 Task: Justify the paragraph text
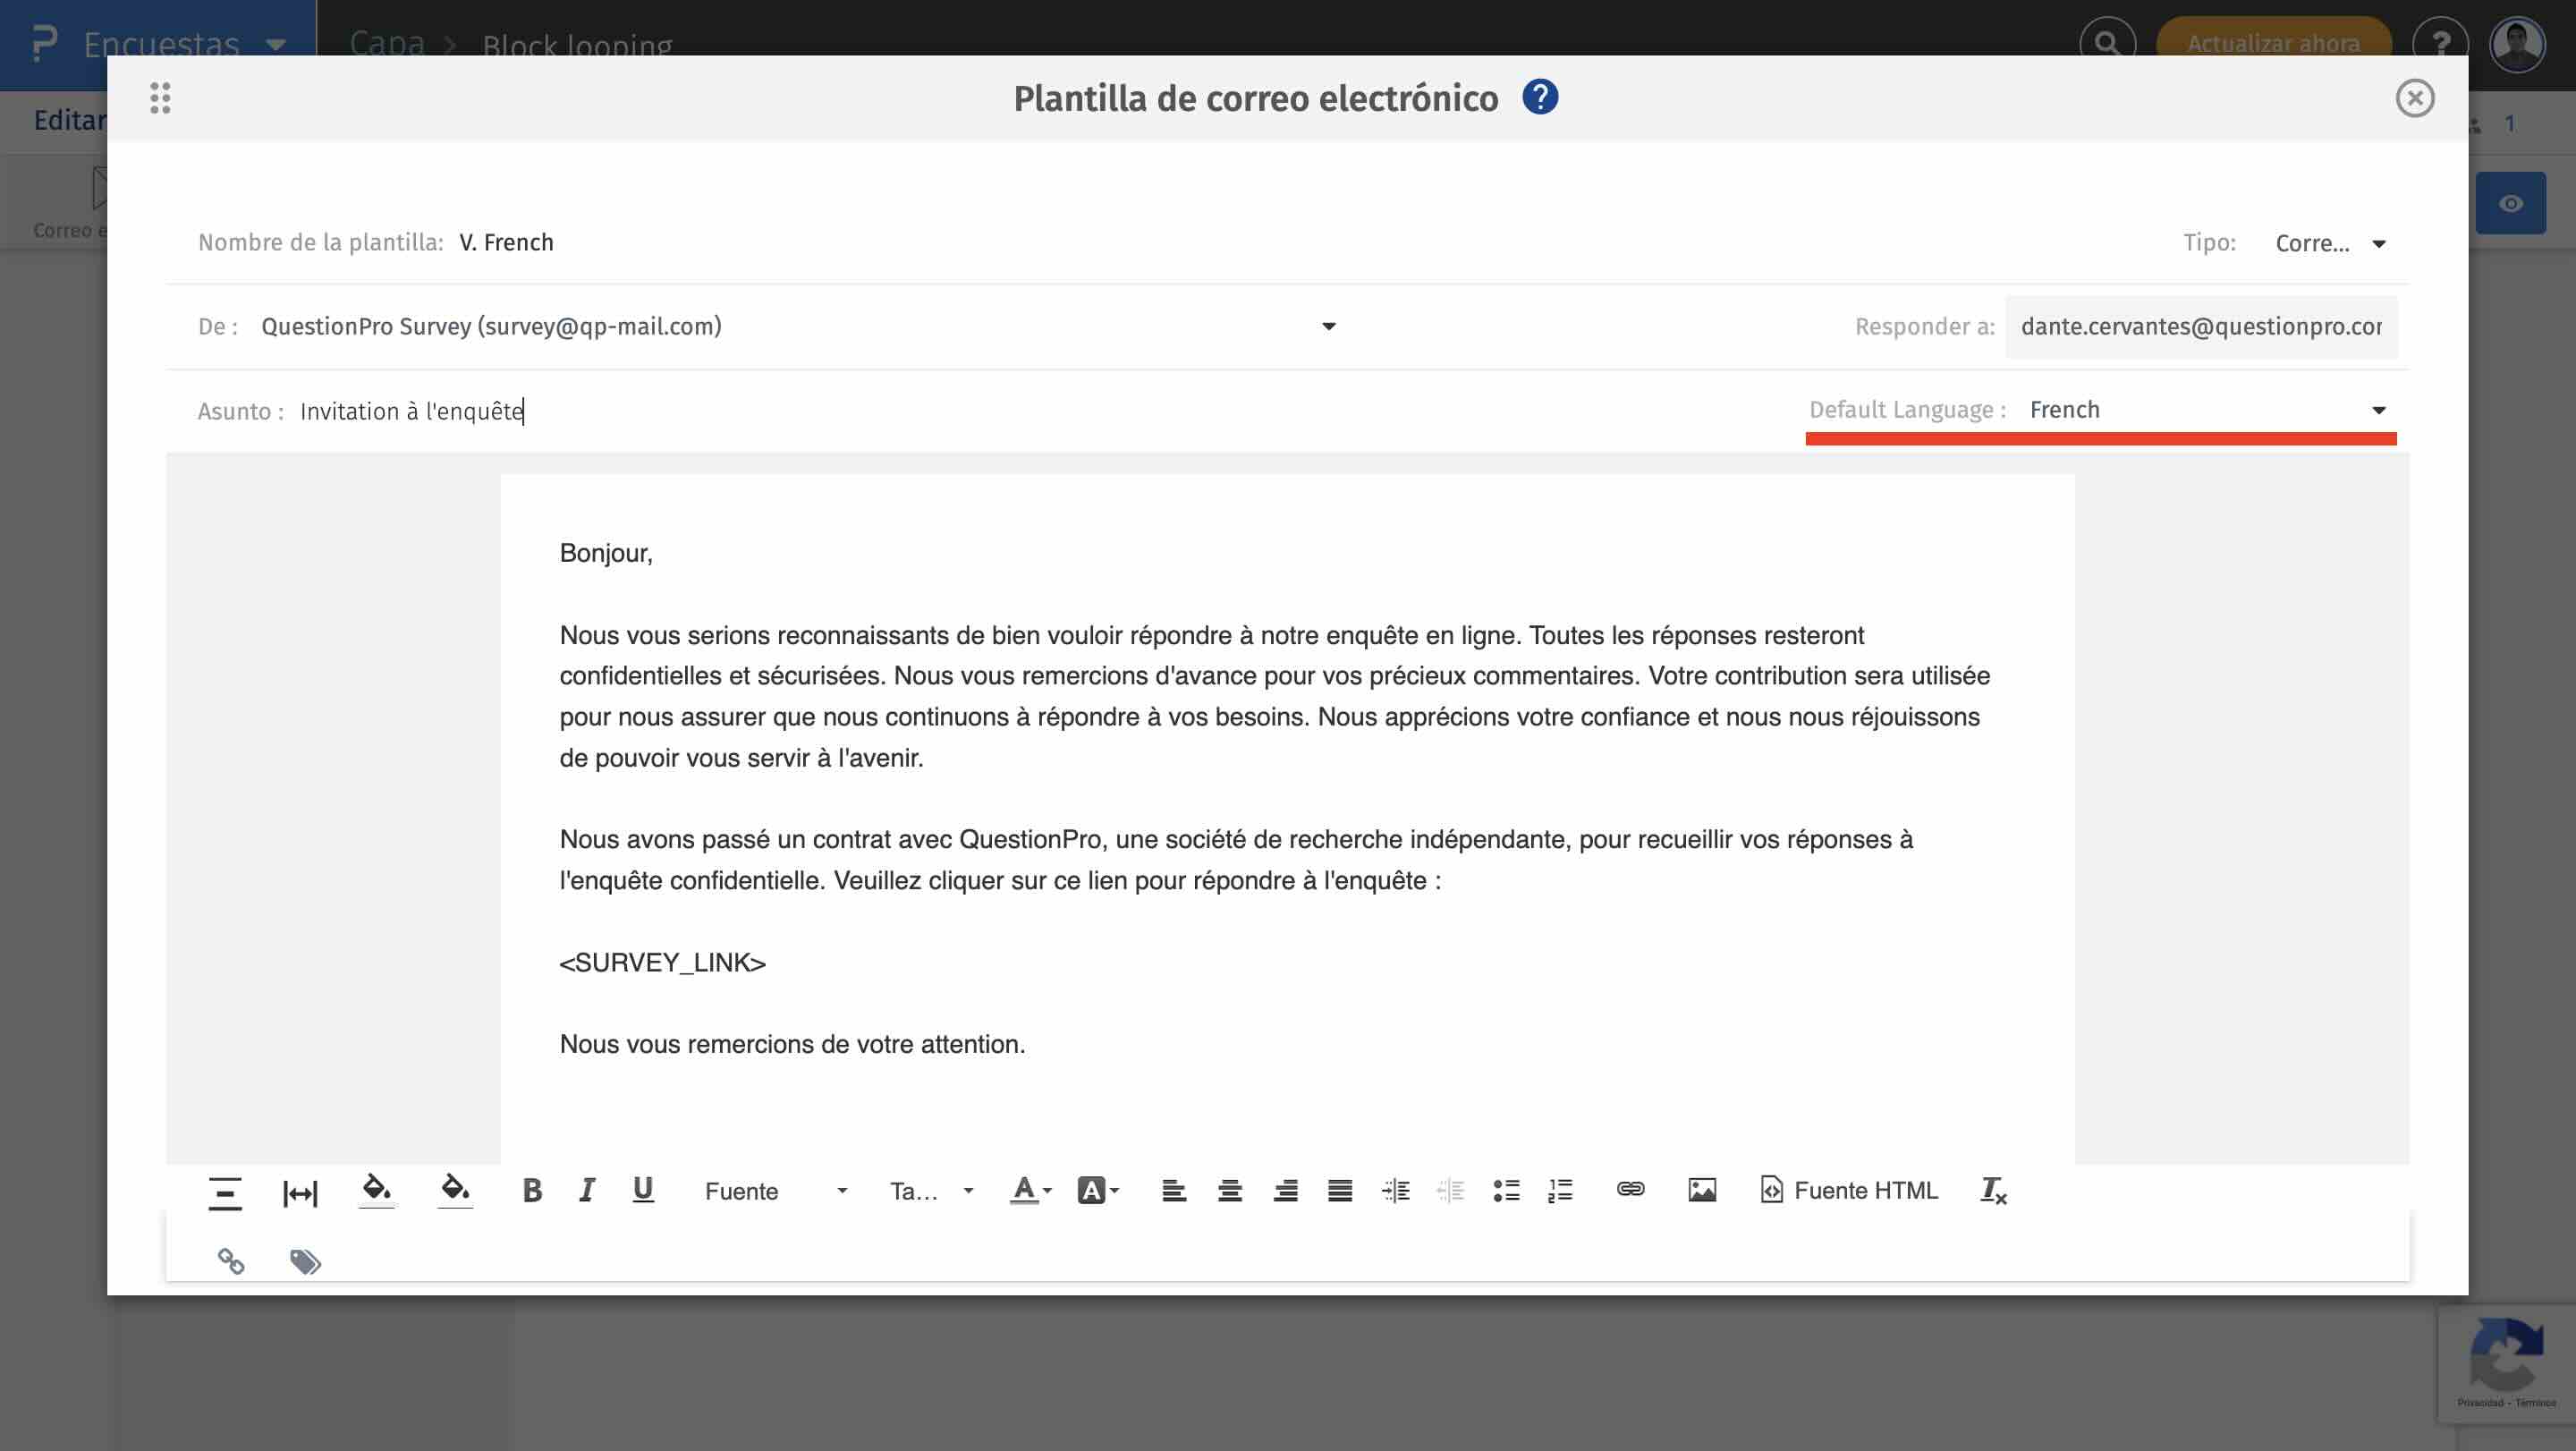tap(1341, 1189)
